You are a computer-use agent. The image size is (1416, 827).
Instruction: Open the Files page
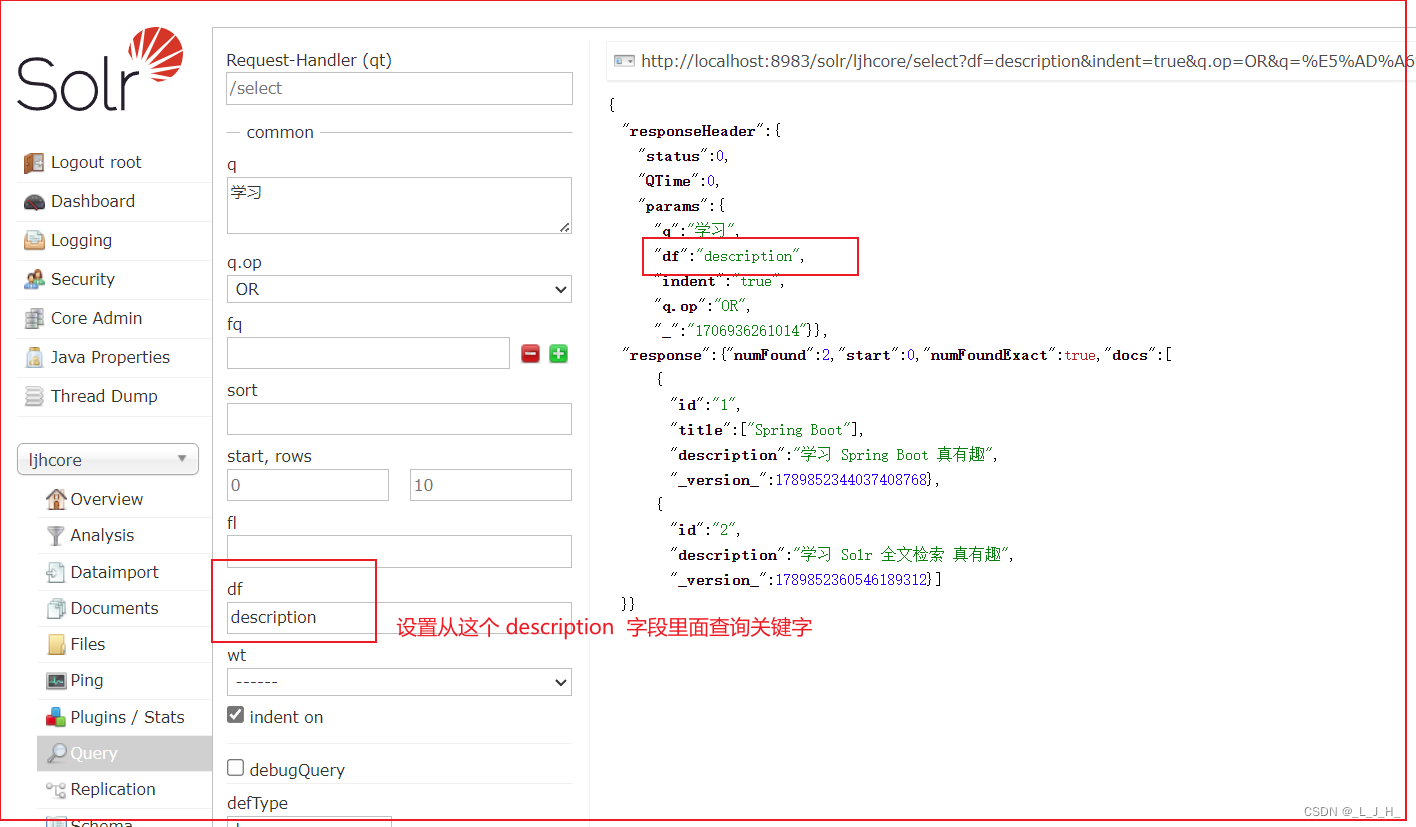pos(88,645)
